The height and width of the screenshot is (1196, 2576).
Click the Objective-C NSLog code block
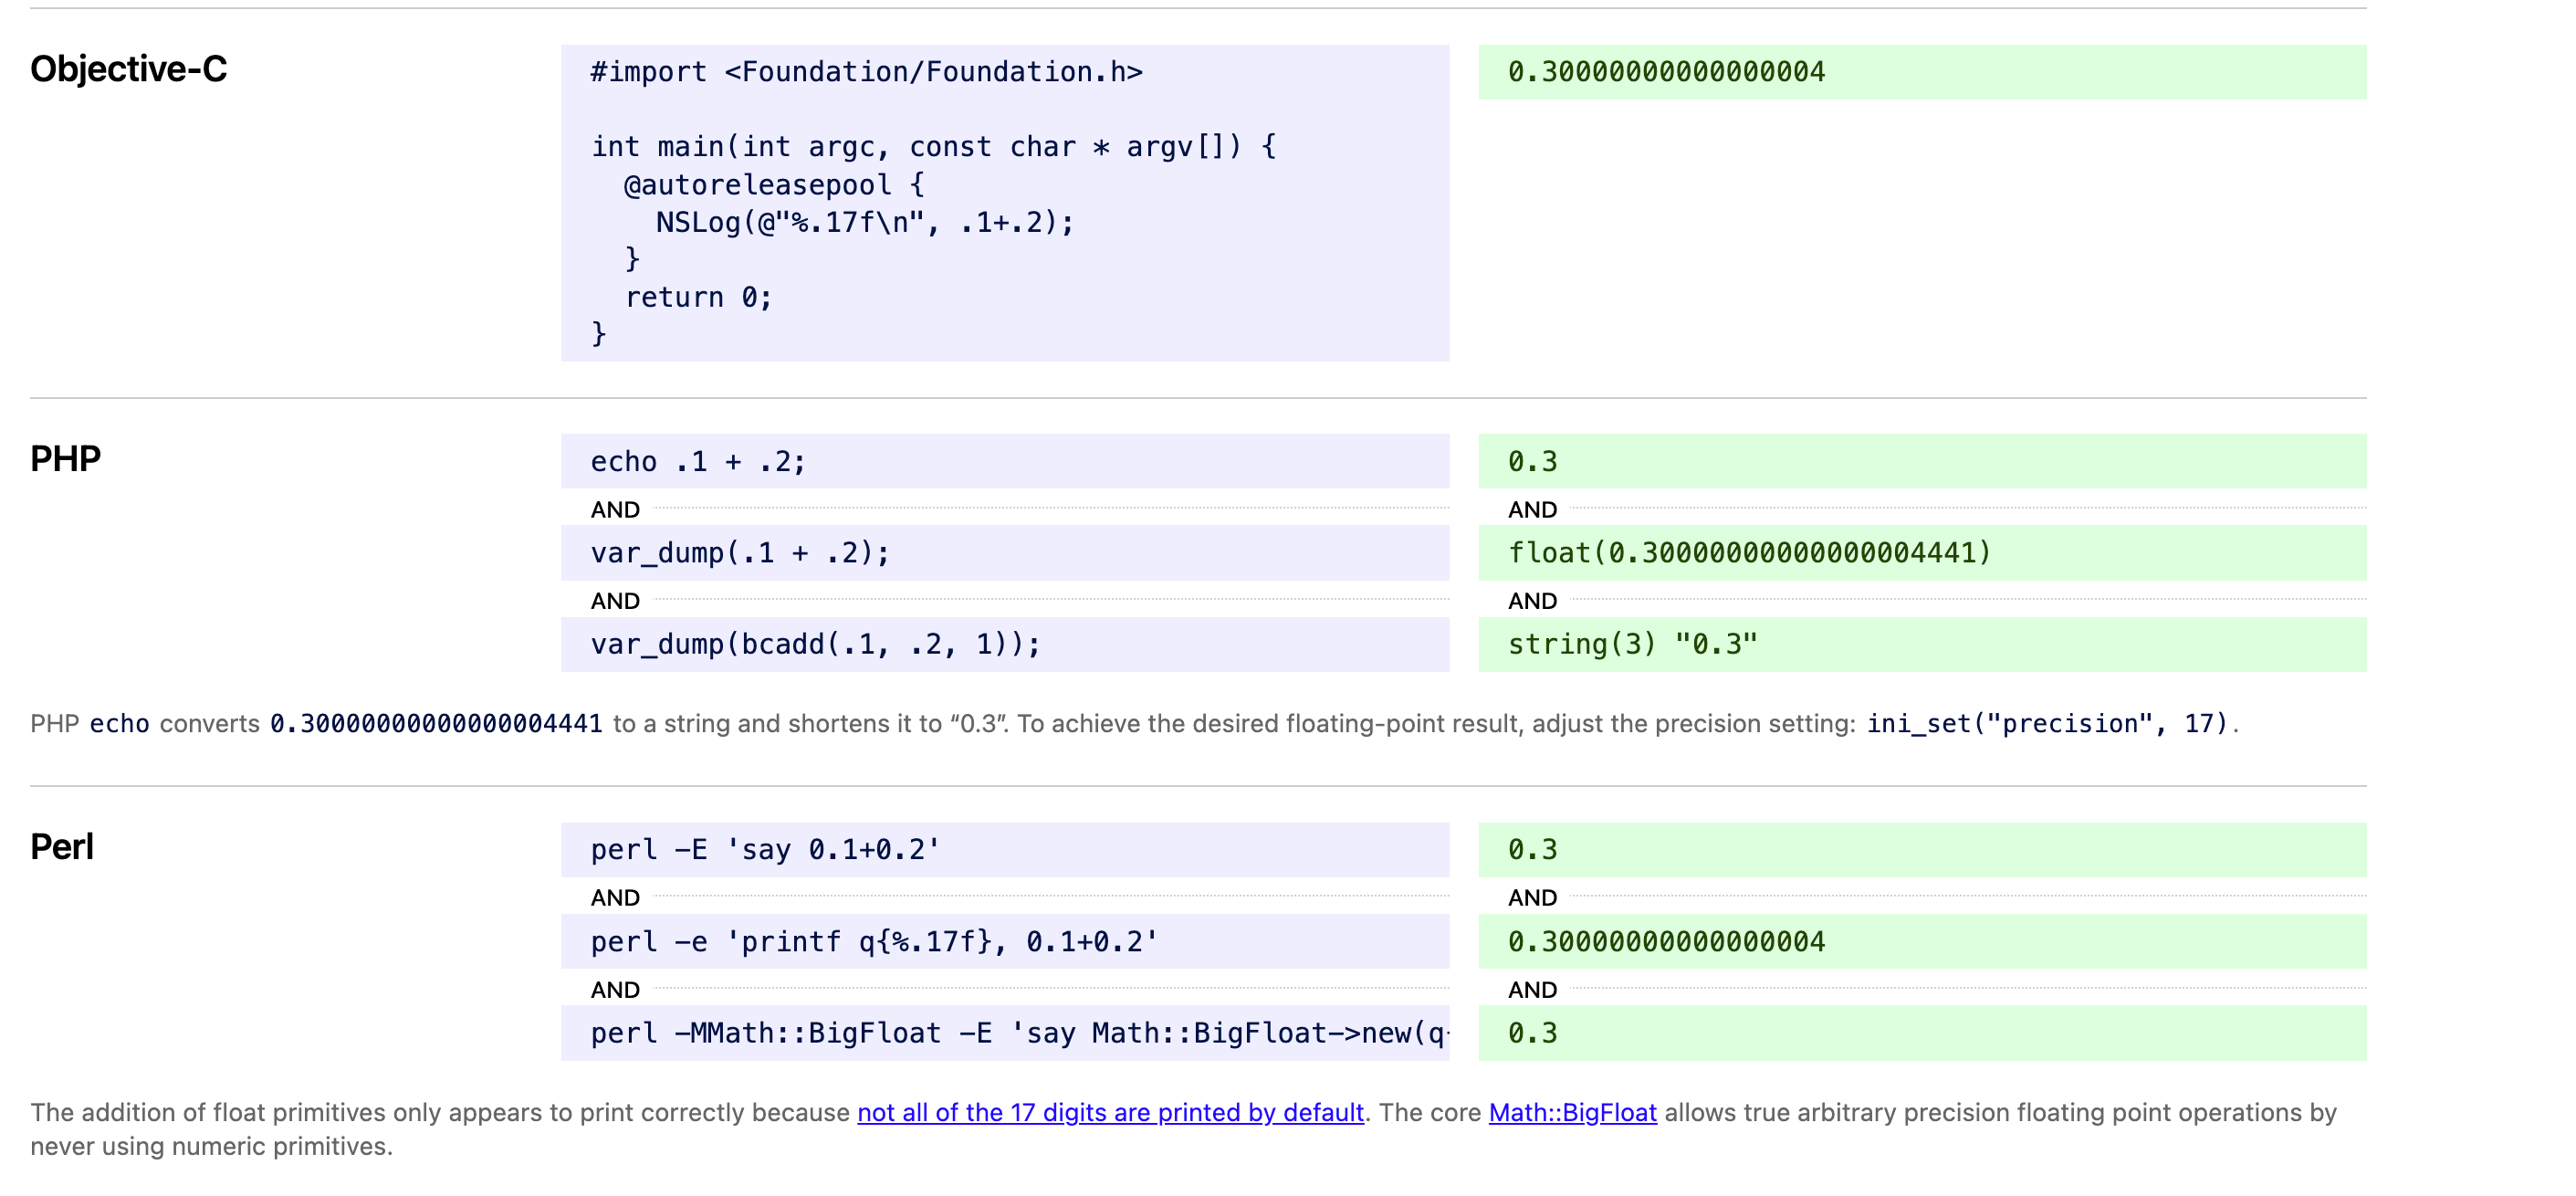[1004, 203]
